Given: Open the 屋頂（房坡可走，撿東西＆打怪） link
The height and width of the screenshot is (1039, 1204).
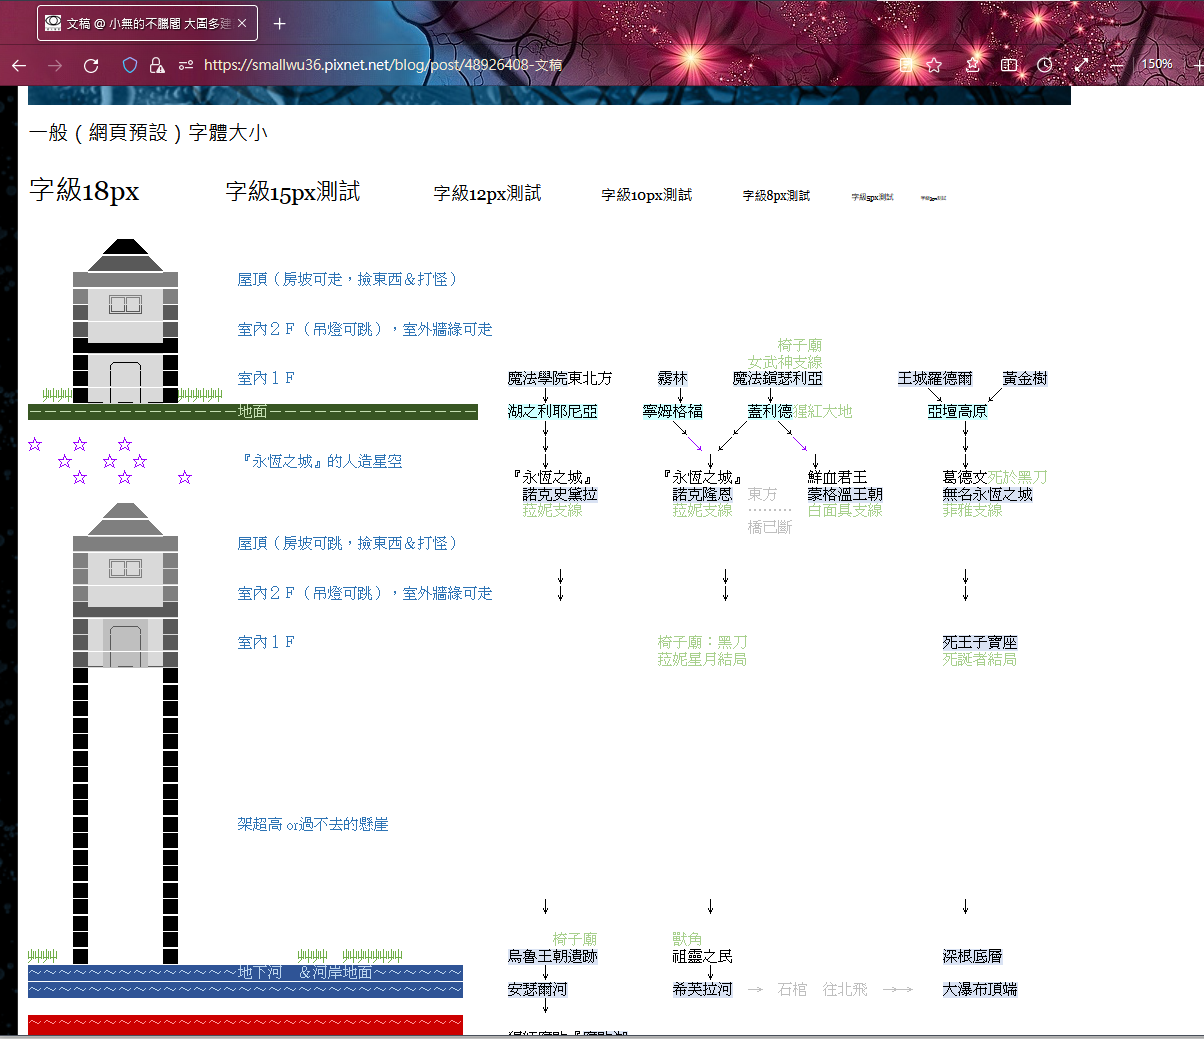Looking at the screenshot, I should click(x=346, y=279).
